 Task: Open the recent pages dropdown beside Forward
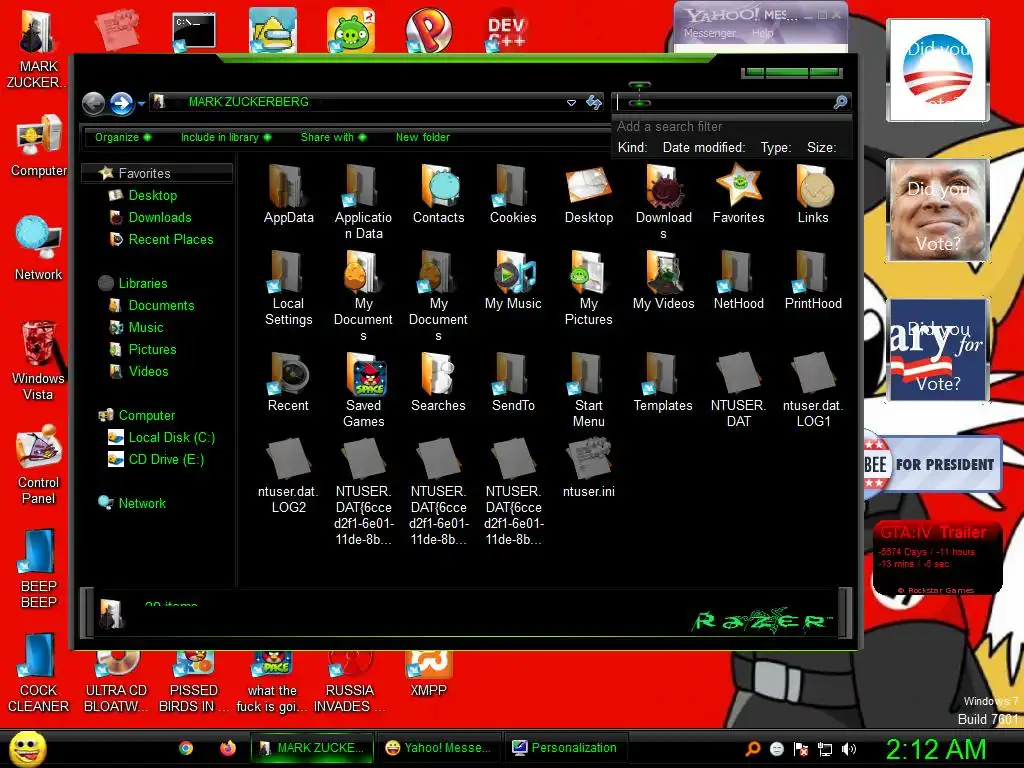click(x=141, y=103)
